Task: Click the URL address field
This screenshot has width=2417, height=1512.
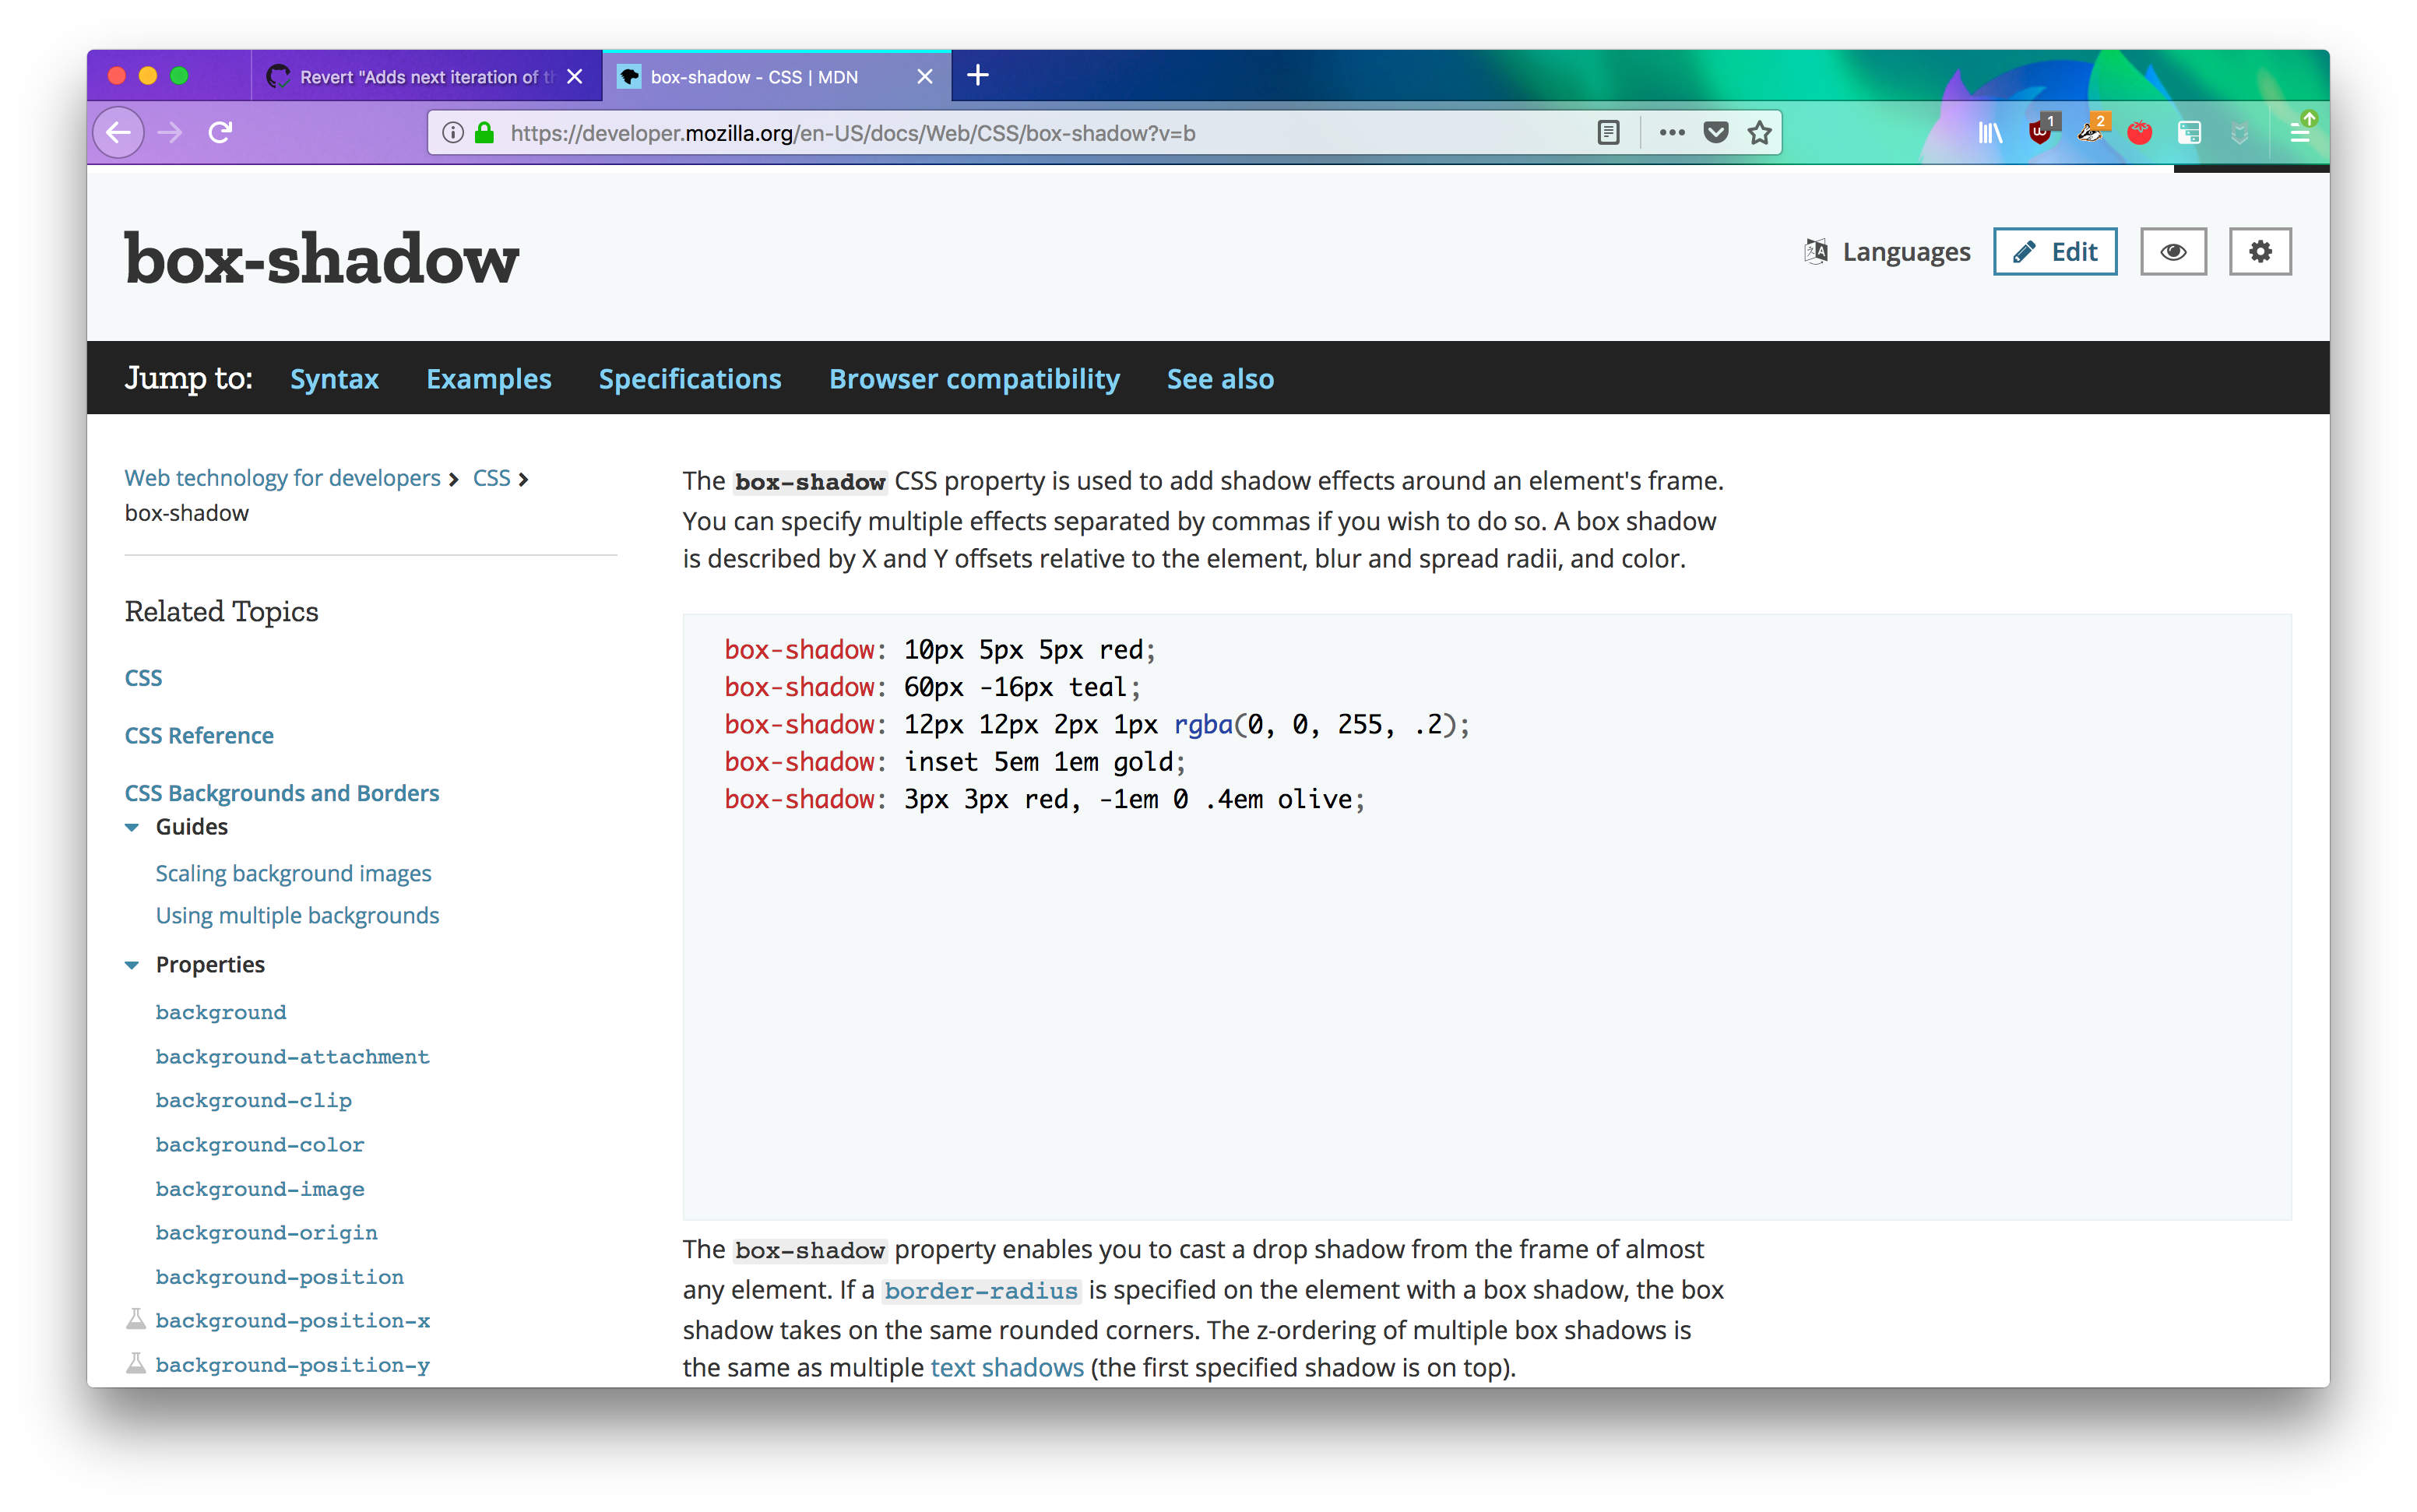Action: click(x=1000, y=133)
